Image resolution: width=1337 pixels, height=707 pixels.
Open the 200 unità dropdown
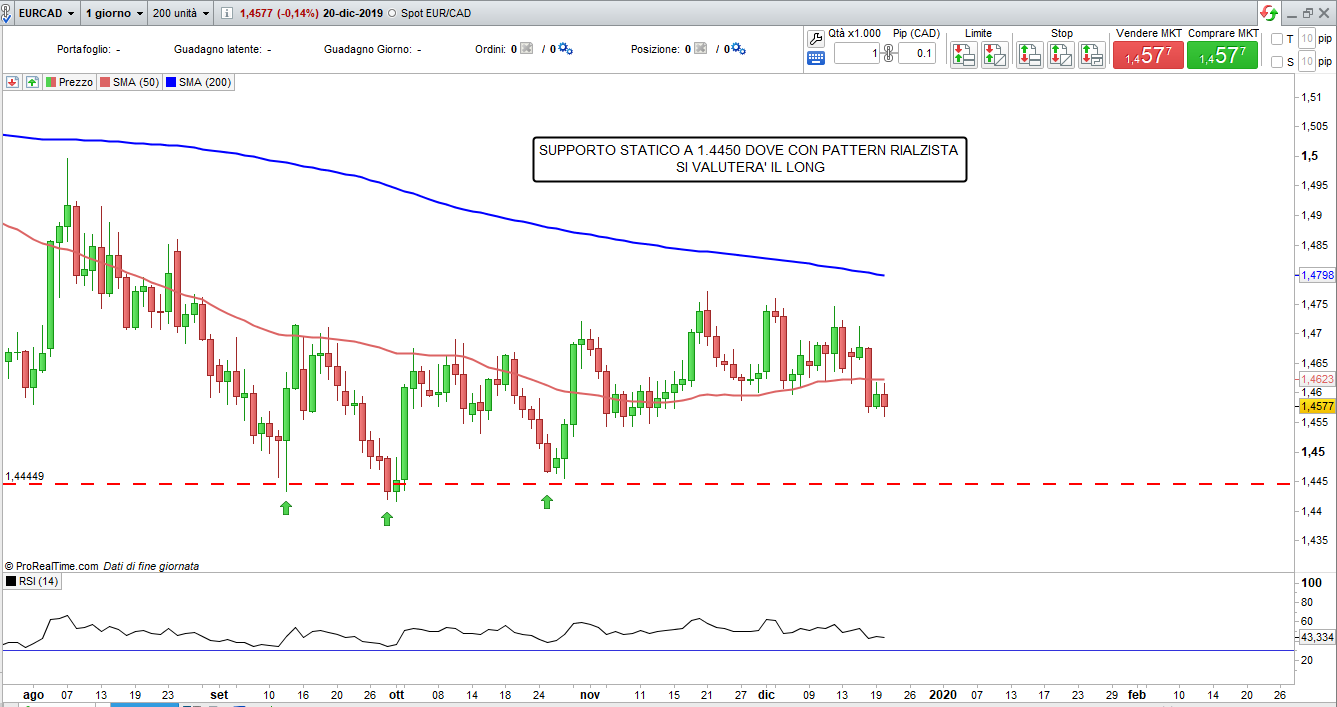(x=181, y=13)
